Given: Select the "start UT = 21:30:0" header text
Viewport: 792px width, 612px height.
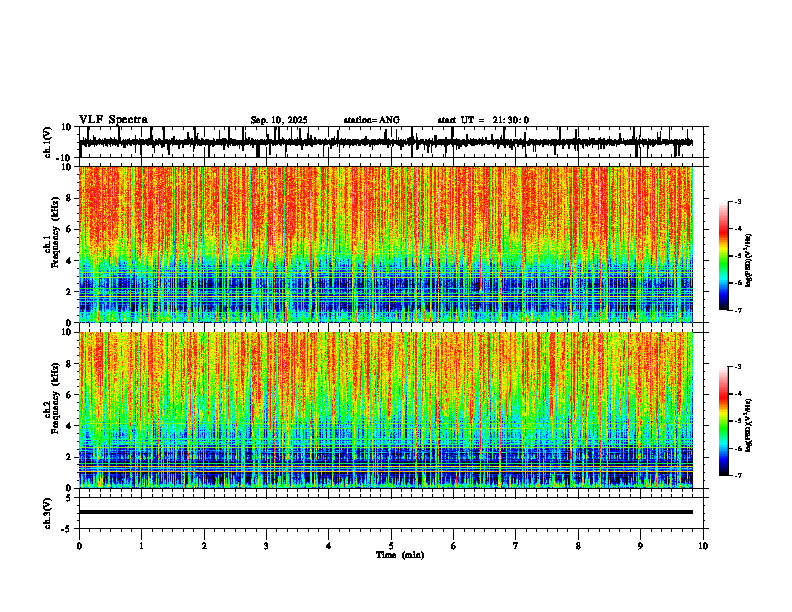Looking at the screenshot, I should click(483, 120).
